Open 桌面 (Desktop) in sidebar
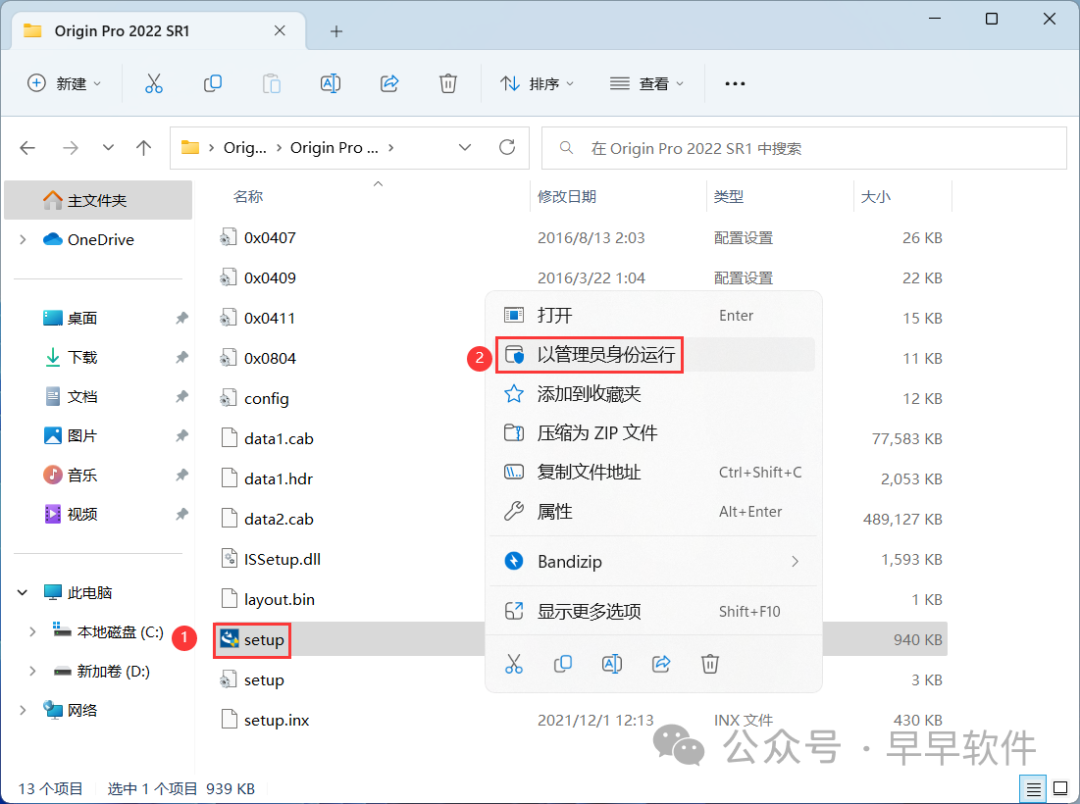 (82, 318)
